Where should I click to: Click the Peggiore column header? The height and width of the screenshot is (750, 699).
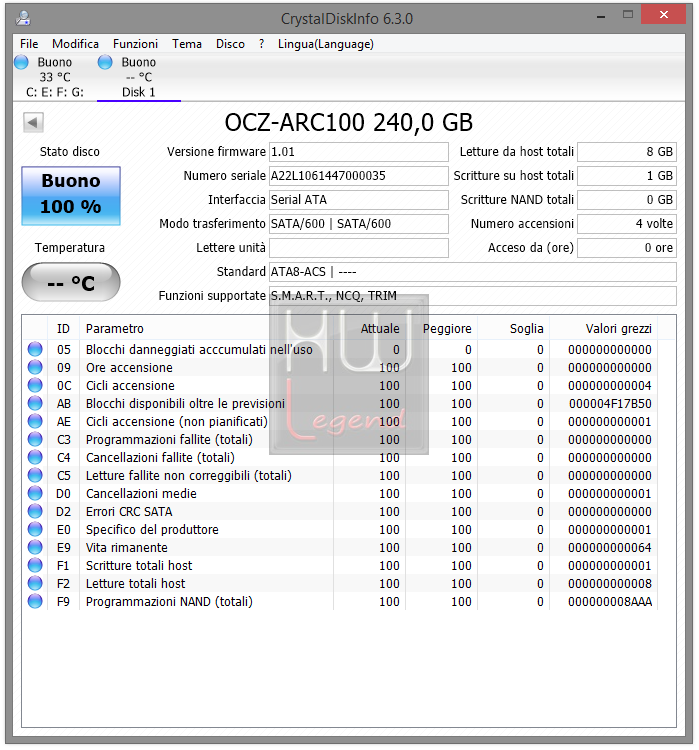(x=441, y=329)
